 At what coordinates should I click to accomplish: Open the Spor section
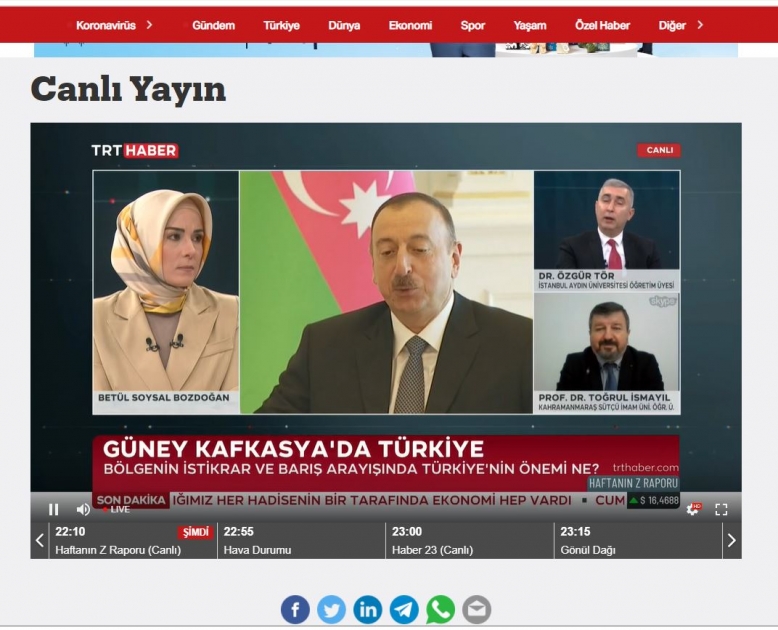pos(472,25)
